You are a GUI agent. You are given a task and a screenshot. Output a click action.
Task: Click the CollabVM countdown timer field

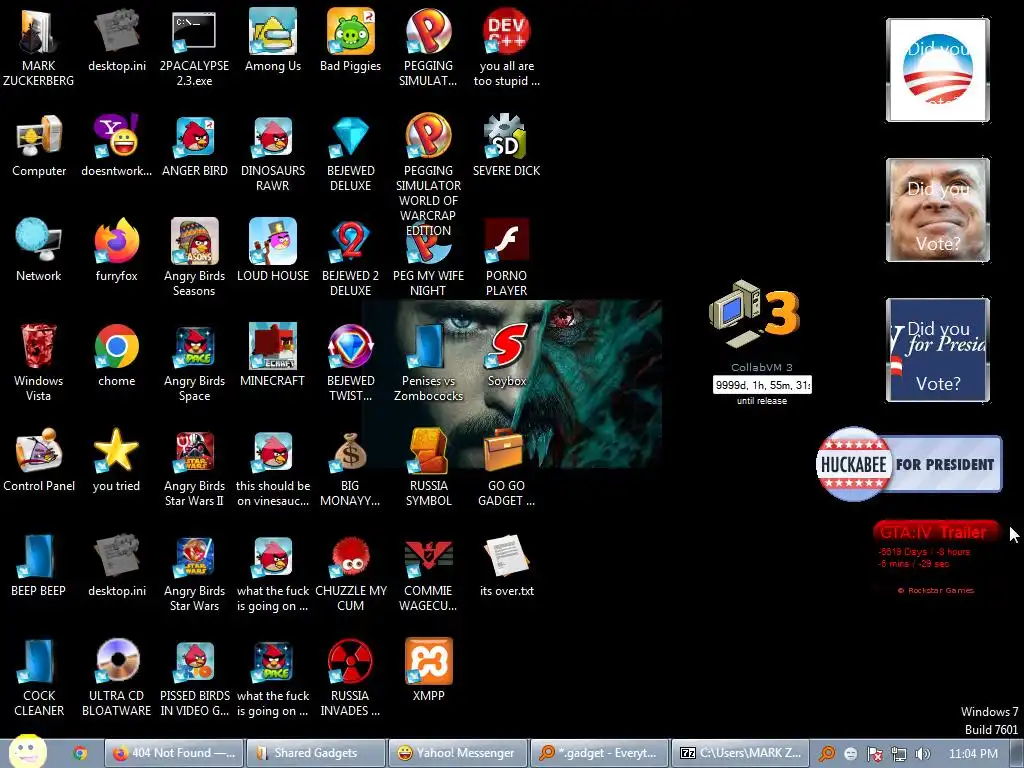click(762, 385)
